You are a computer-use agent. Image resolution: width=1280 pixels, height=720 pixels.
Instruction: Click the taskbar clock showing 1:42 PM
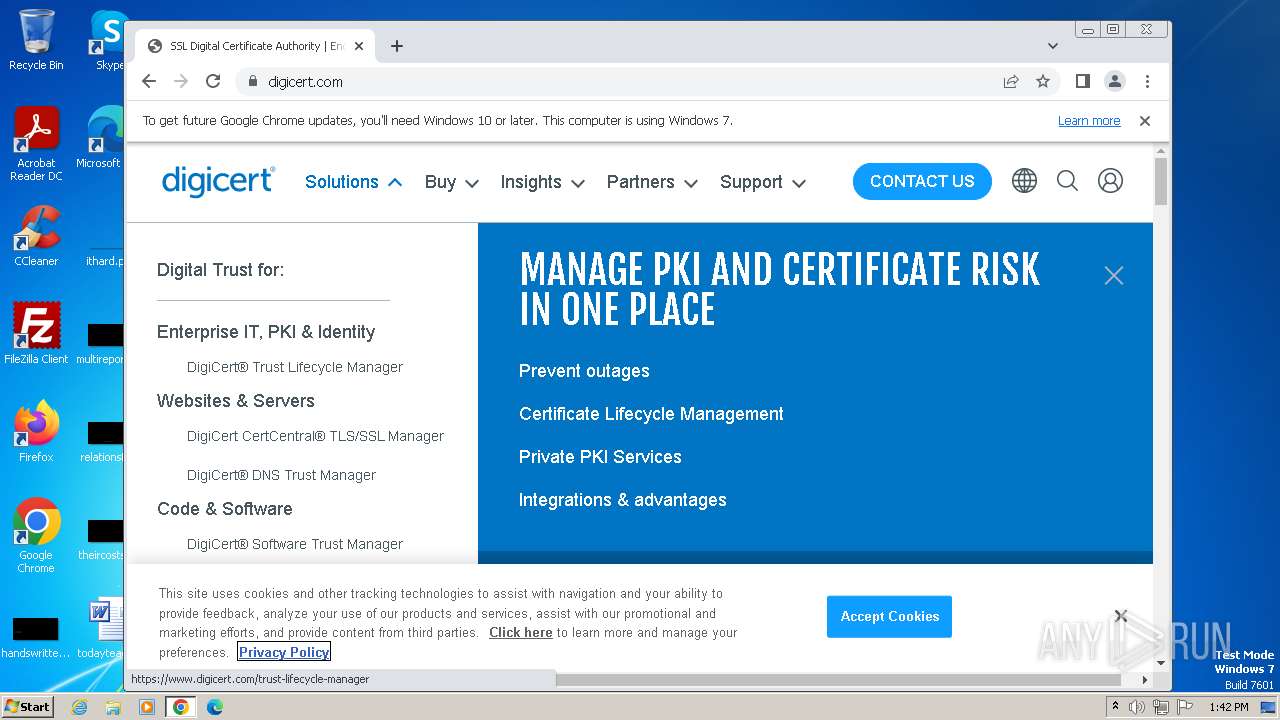point(1228,707)
